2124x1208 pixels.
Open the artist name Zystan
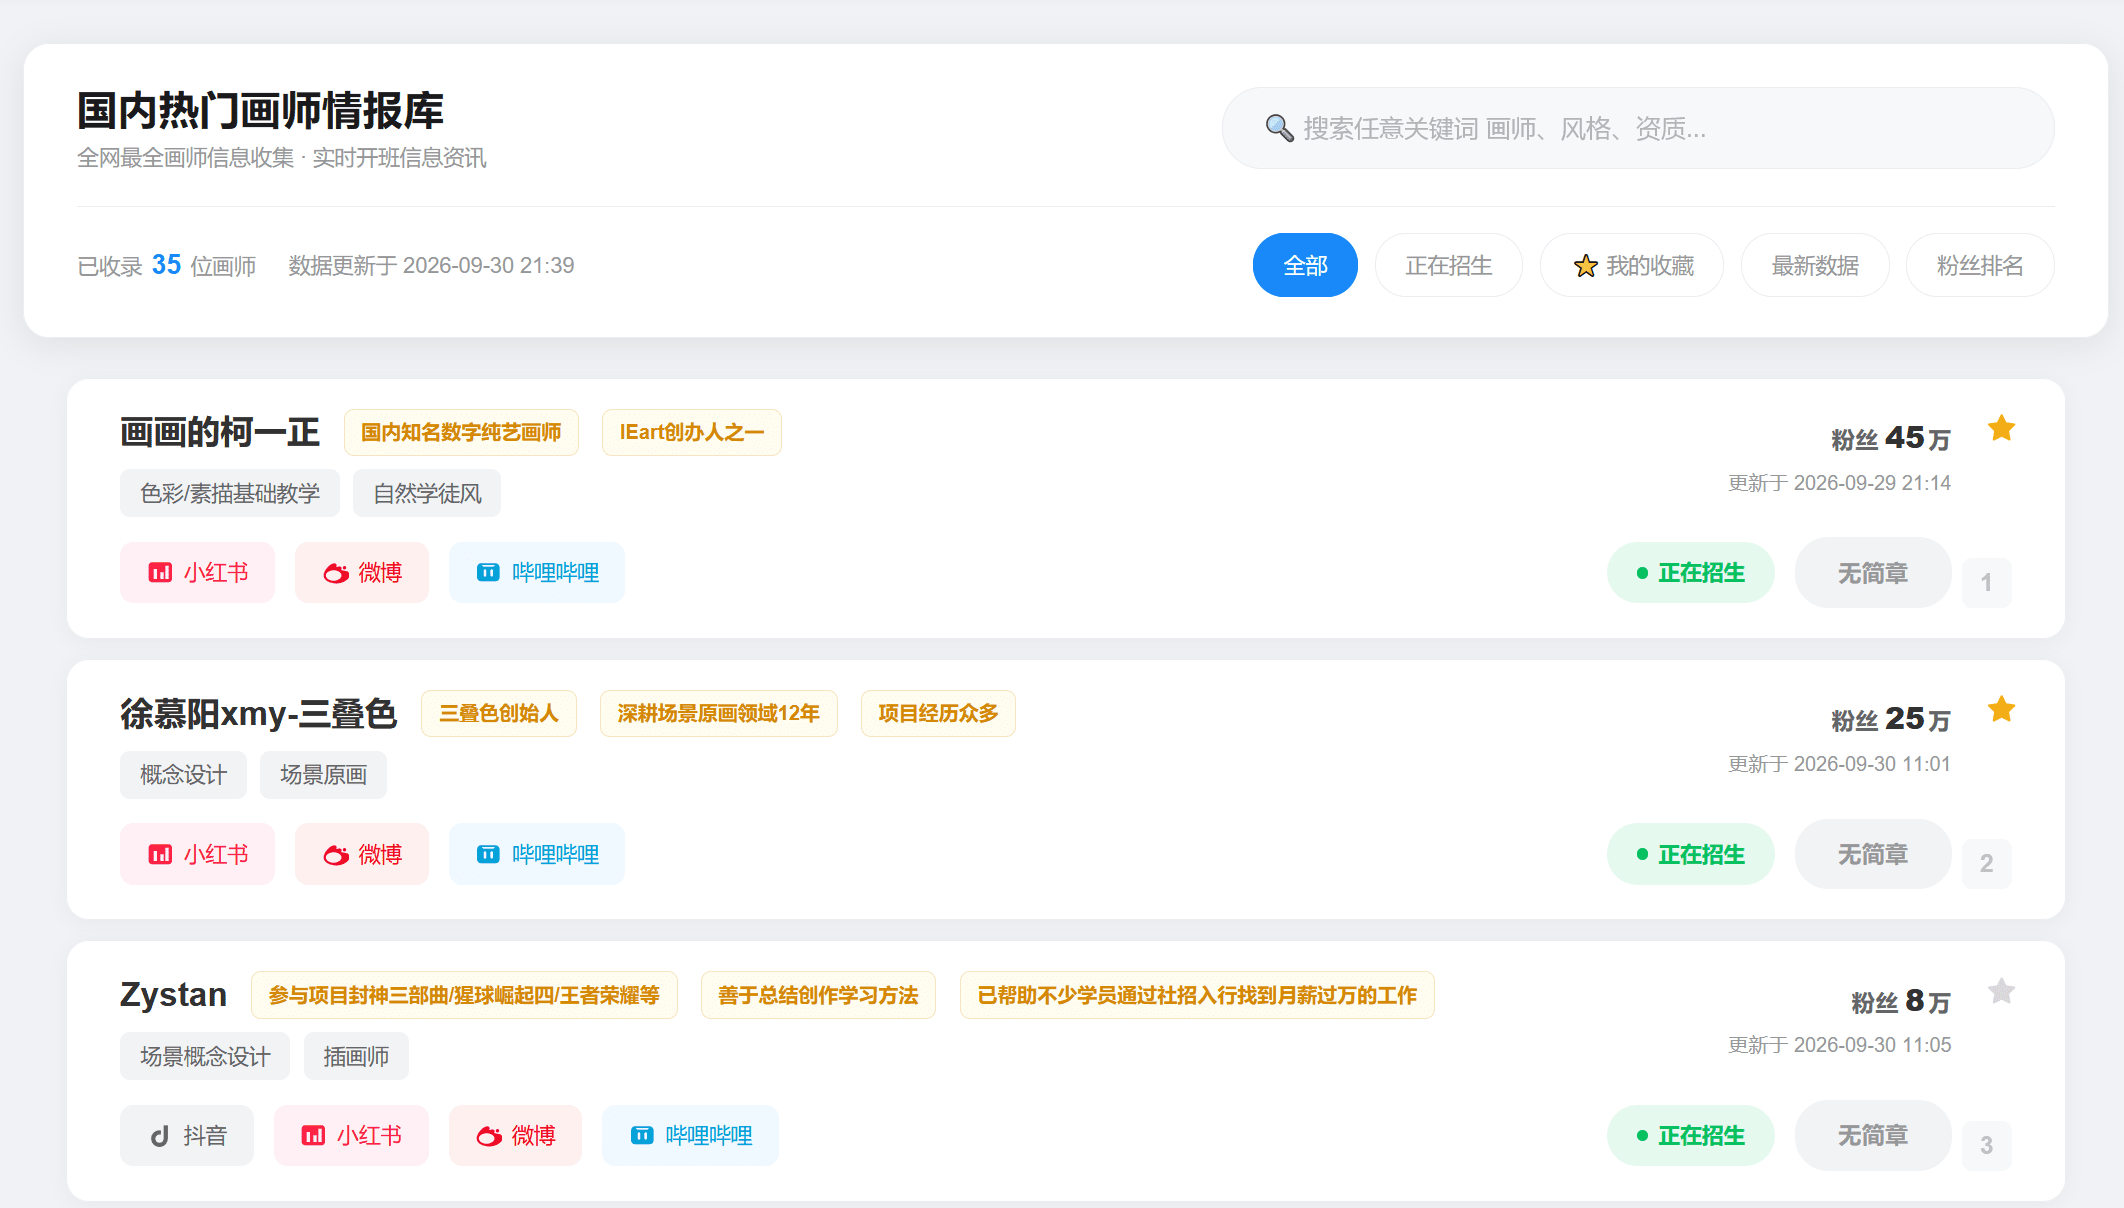tap(174, 994)
